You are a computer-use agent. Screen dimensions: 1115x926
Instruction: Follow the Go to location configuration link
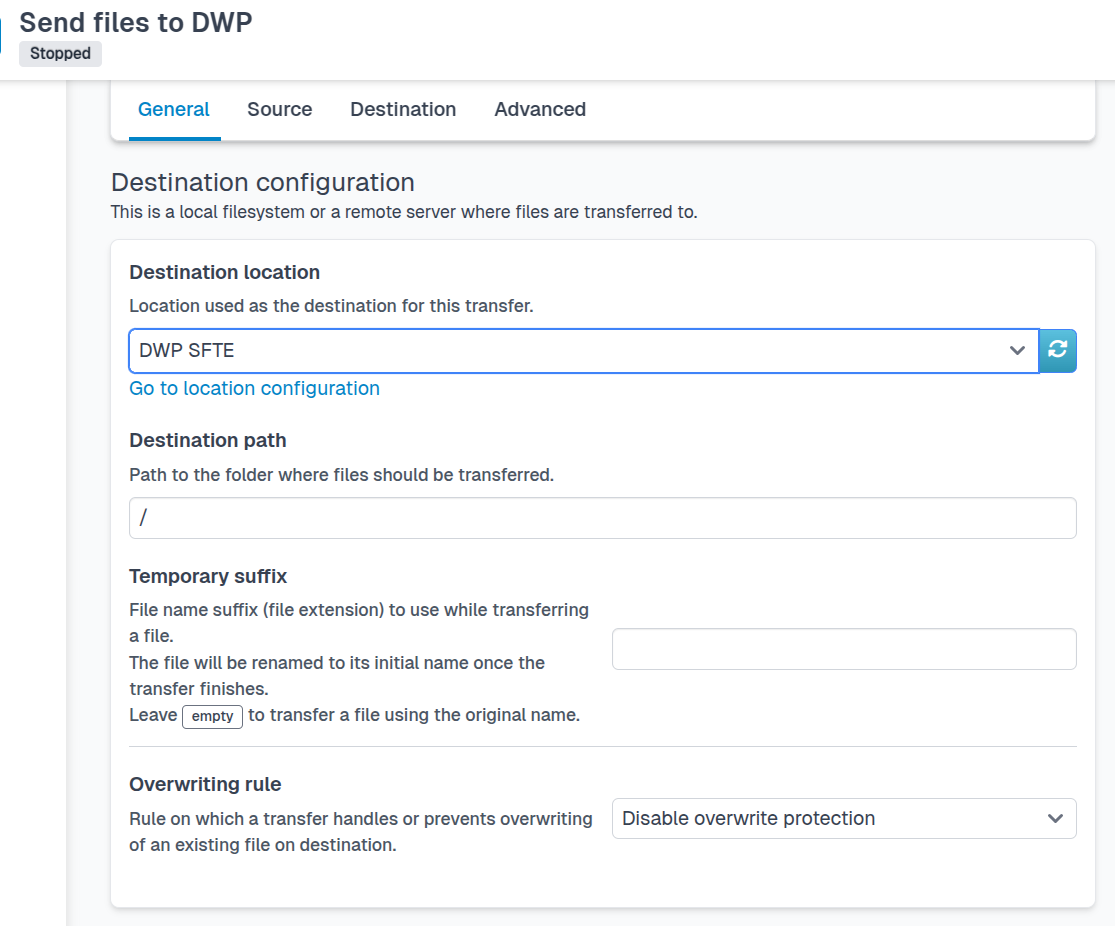click(254, 388)
